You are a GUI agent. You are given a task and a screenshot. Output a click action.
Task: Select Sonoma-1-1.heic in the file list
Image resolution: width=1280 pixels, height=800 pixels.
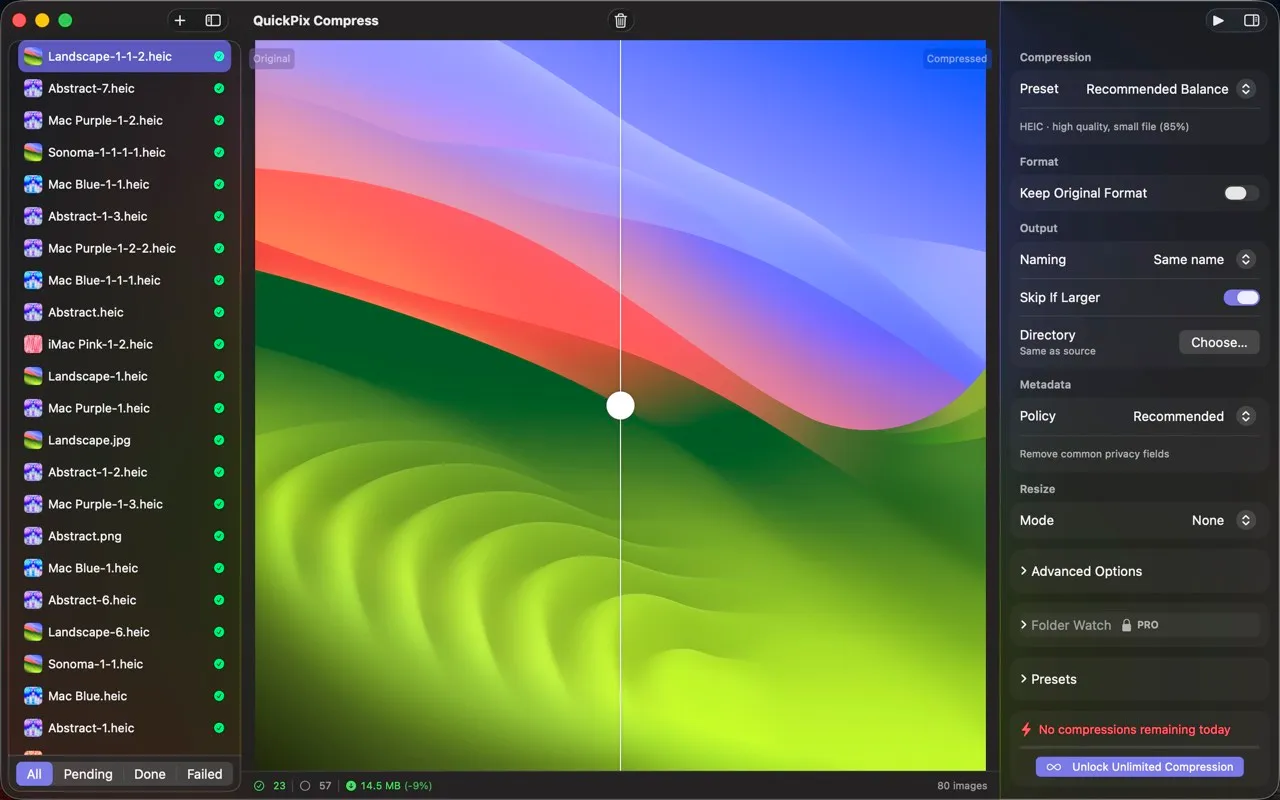pos(124,664)
